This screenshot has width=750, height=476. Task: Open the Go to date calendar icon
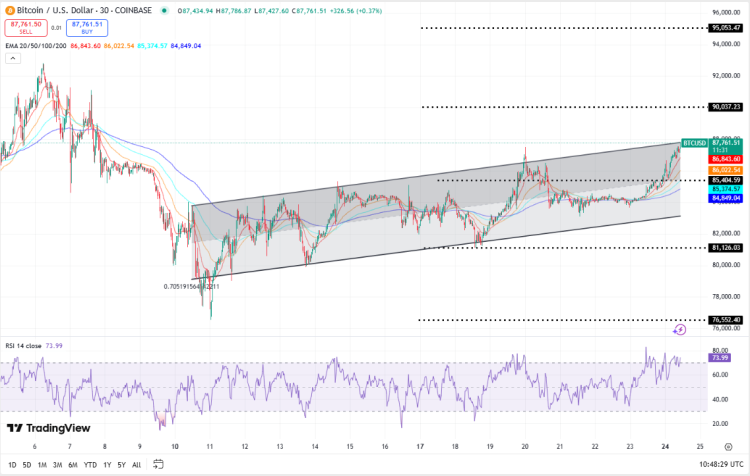(x=158, y=465)
